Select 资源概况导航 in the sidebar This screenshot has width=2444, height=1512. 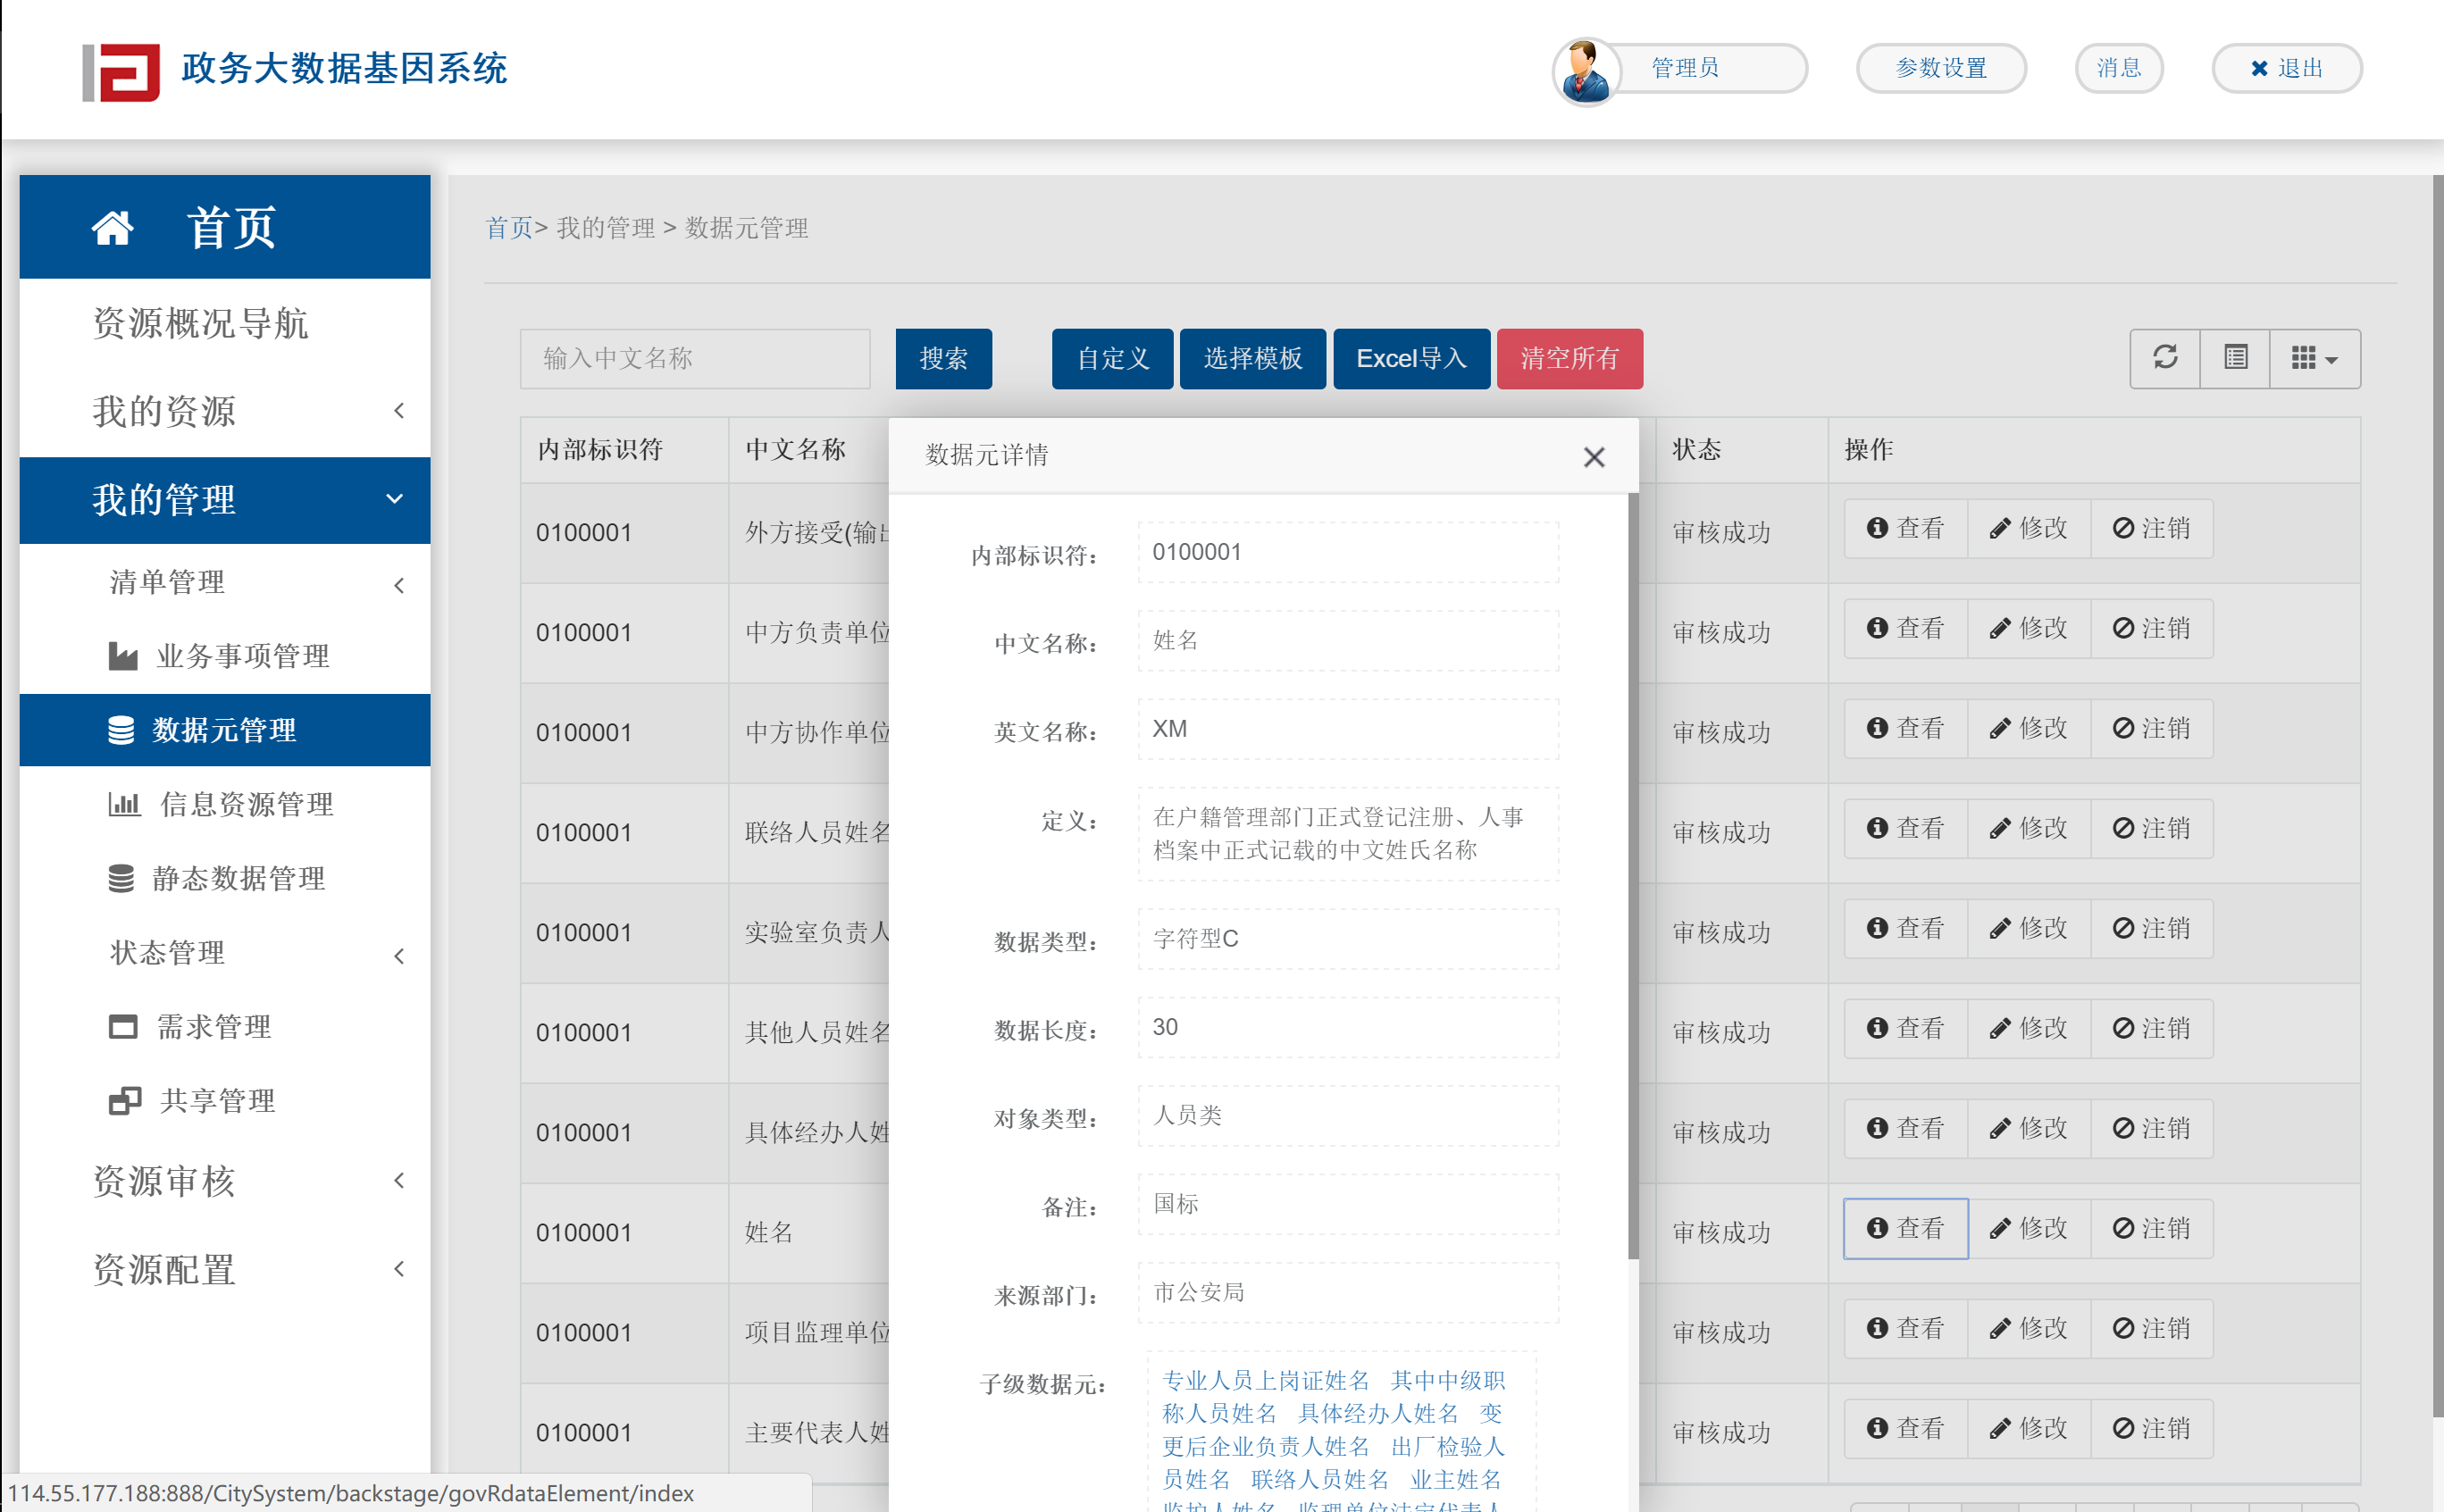click(x=199, y=323)
